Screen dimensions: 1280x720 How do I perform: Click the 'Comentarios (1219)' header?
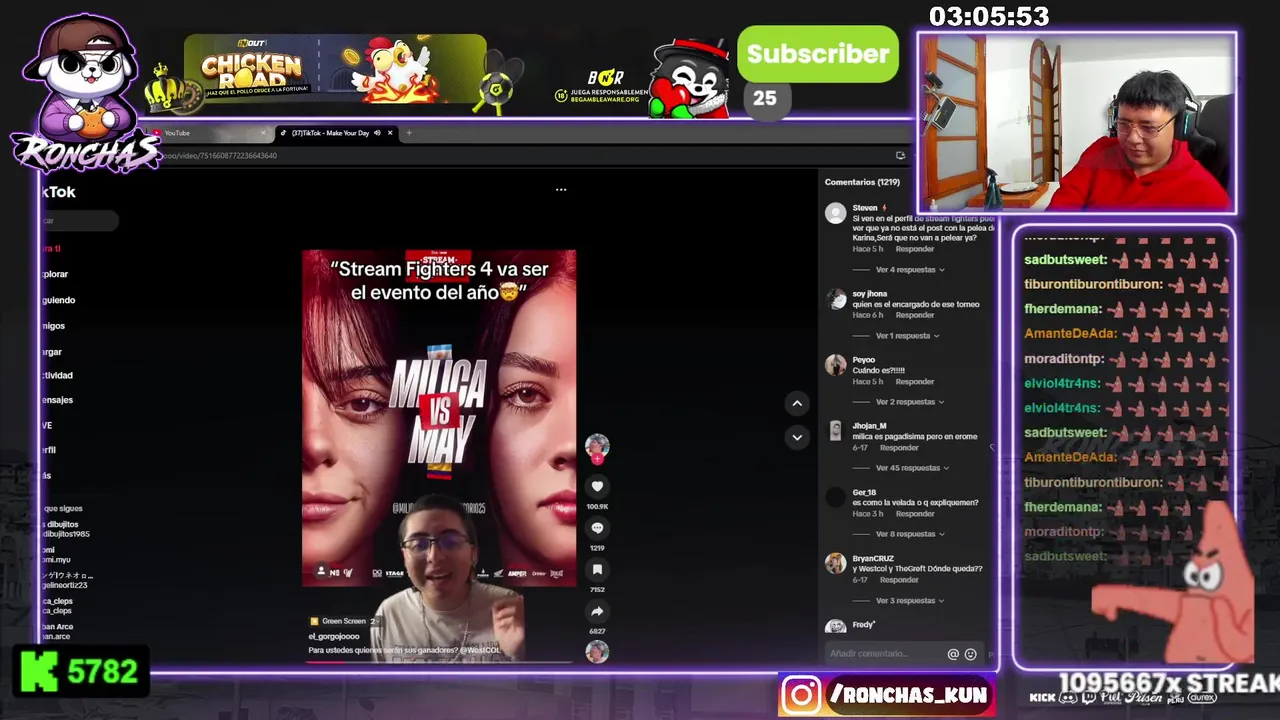(x=862, y=182)
